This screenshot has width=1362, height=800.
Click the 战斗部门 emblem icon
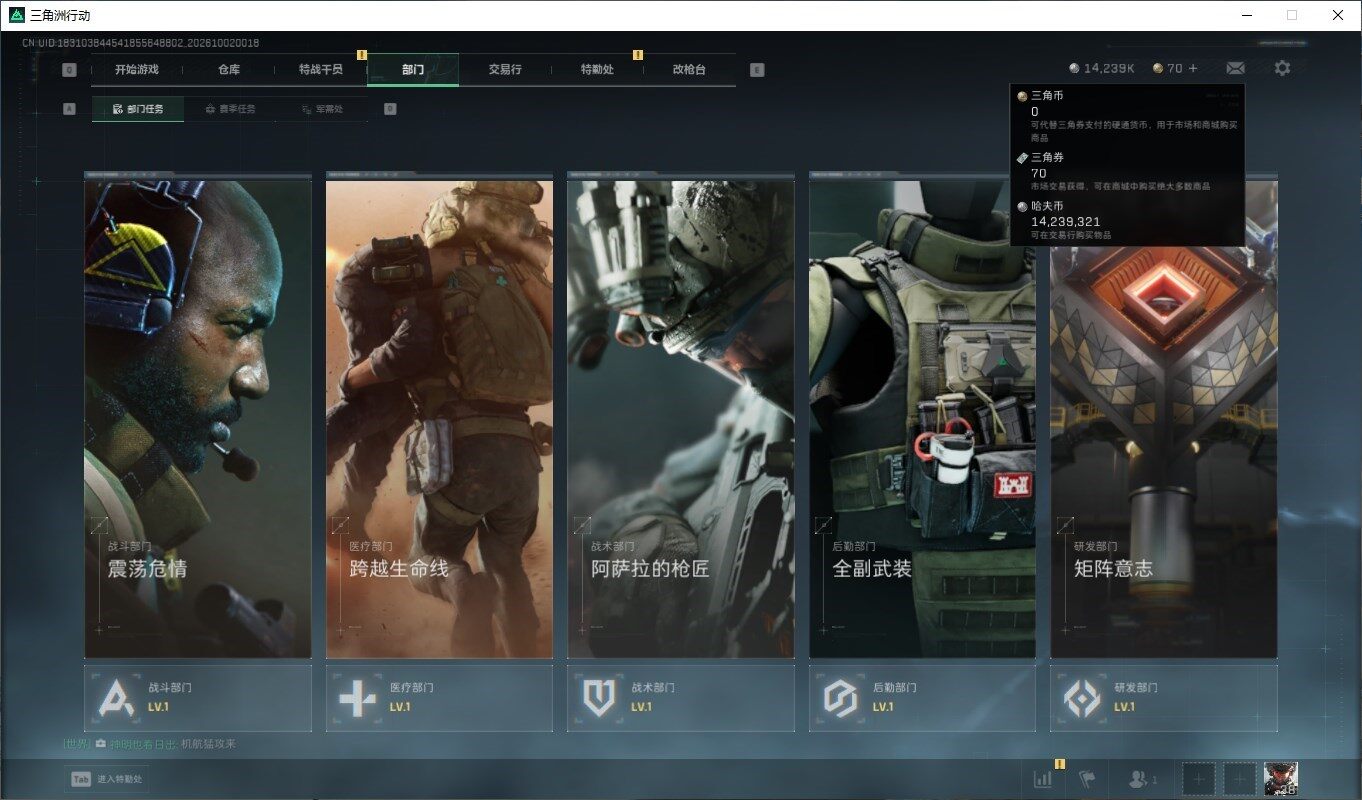point(116,698)
